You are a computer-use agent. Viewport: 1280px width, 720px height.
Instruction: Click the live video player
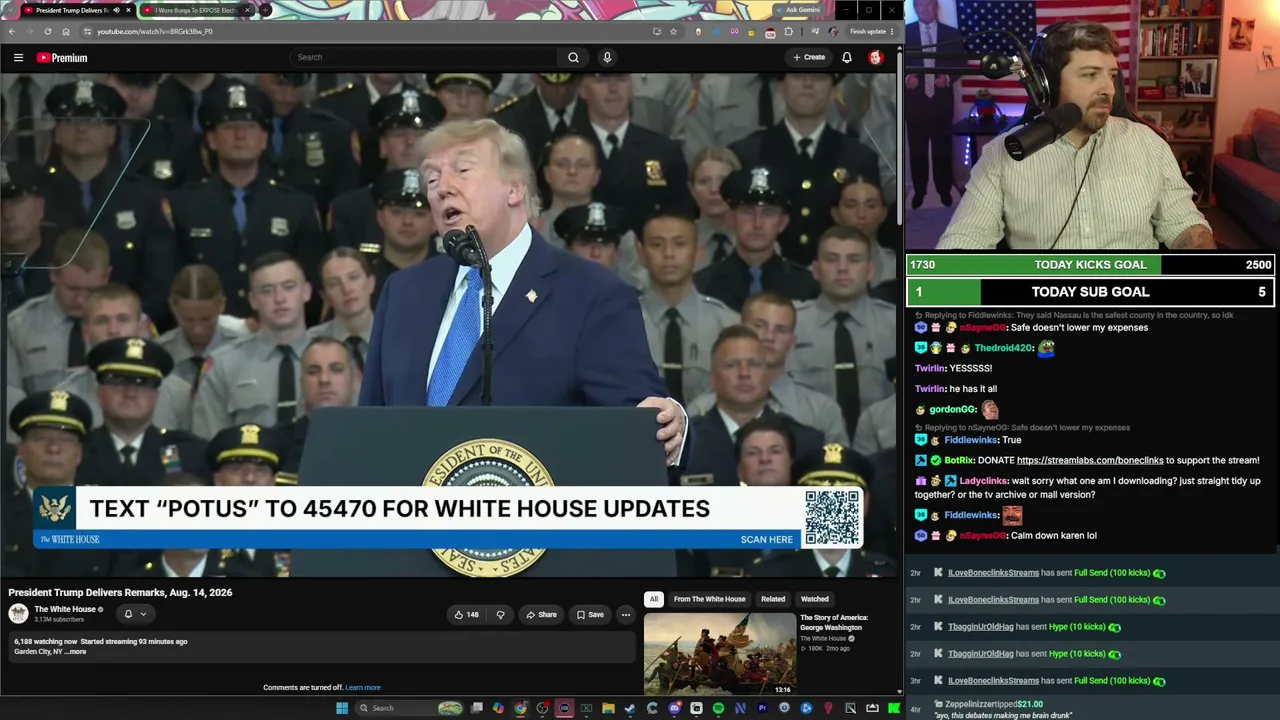pyautogui.click(x=449, y=325)
